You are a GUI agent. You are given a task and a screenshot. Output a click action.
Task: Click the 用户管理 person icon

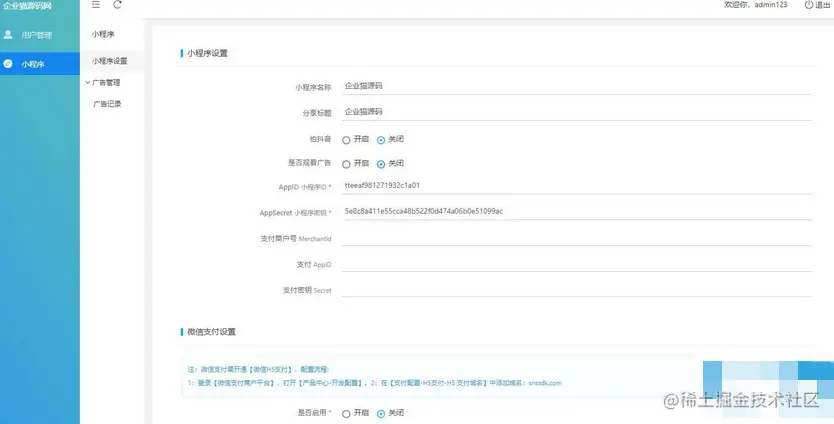pos(8,35)
